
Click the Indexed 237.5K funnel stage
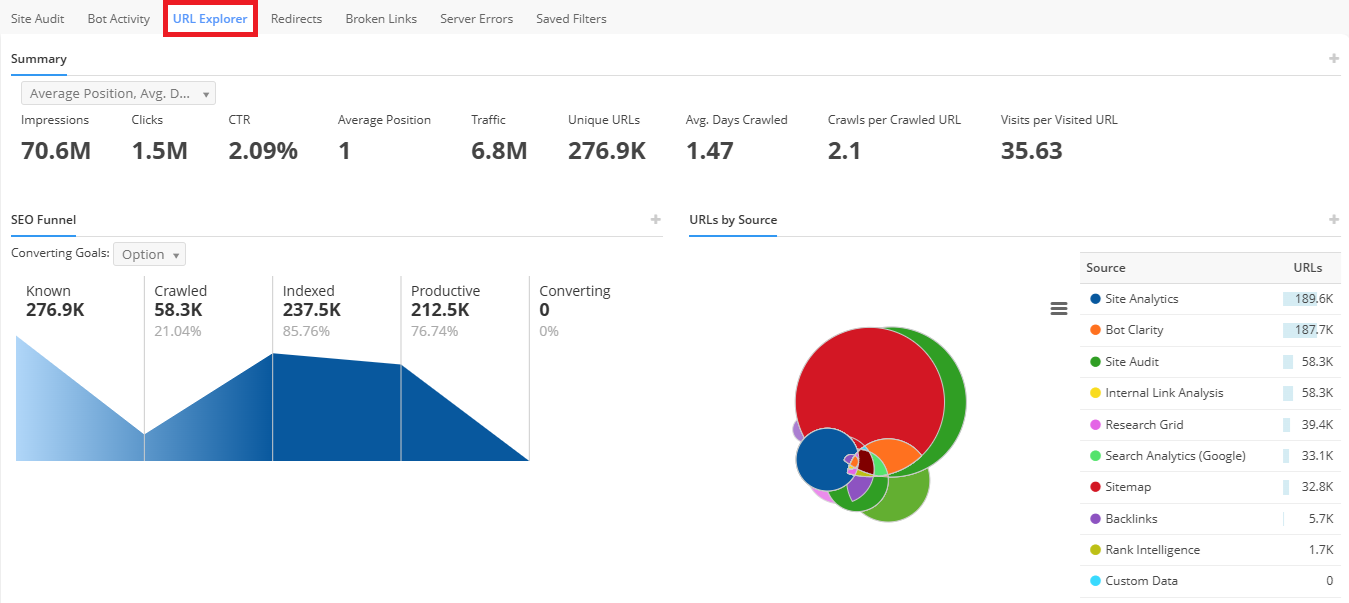[x=311, y=300]
